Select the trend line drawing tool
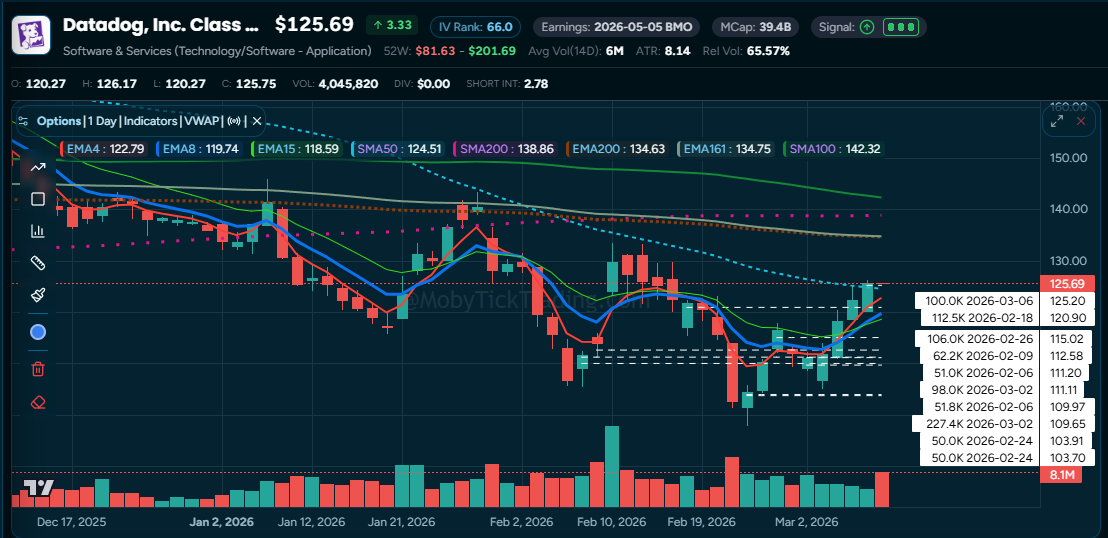The width and height of the screenshot is (1108, 538). 38,167
